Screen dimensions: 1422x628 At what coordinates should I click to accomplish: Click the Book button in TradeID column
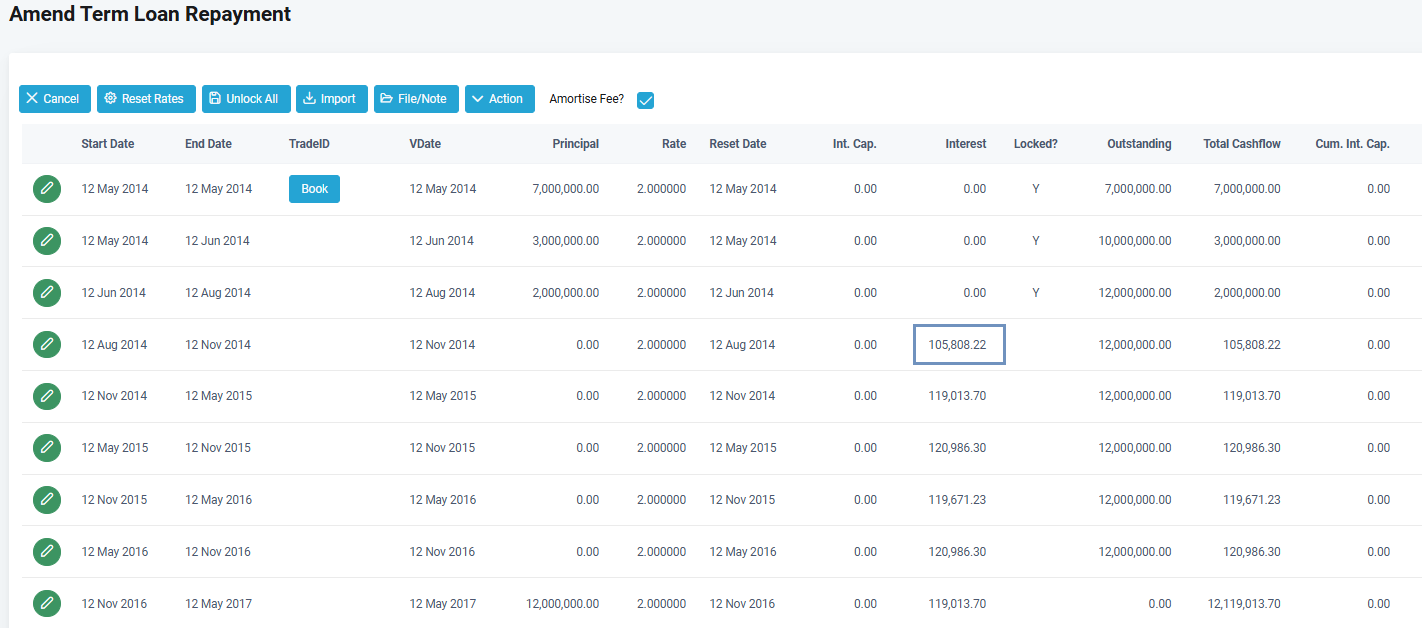(x=314, y=189)
